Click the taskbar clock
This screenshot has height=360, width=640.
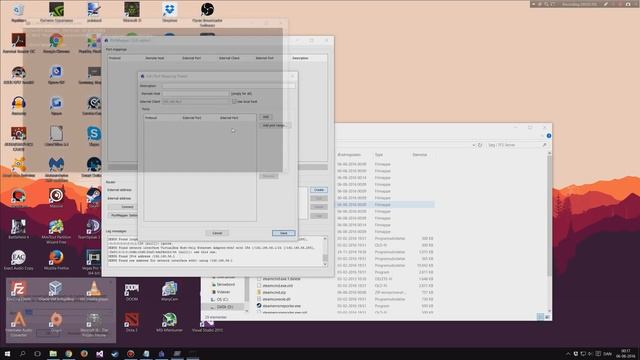point(625,353)
